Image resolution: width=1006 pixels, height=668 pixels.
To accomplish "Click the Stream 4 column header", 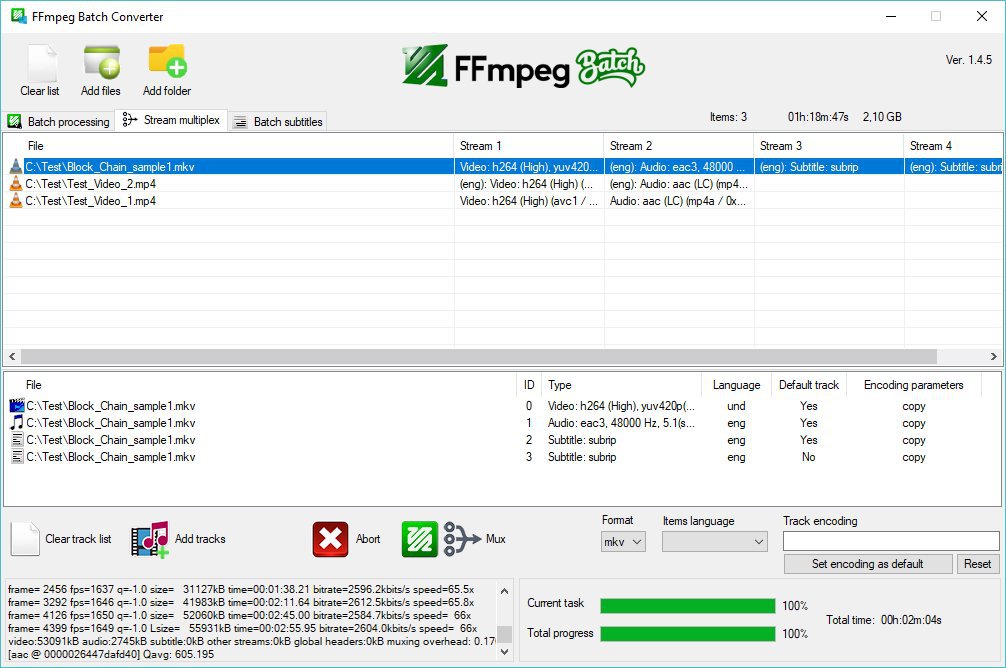I will point(953,146).
